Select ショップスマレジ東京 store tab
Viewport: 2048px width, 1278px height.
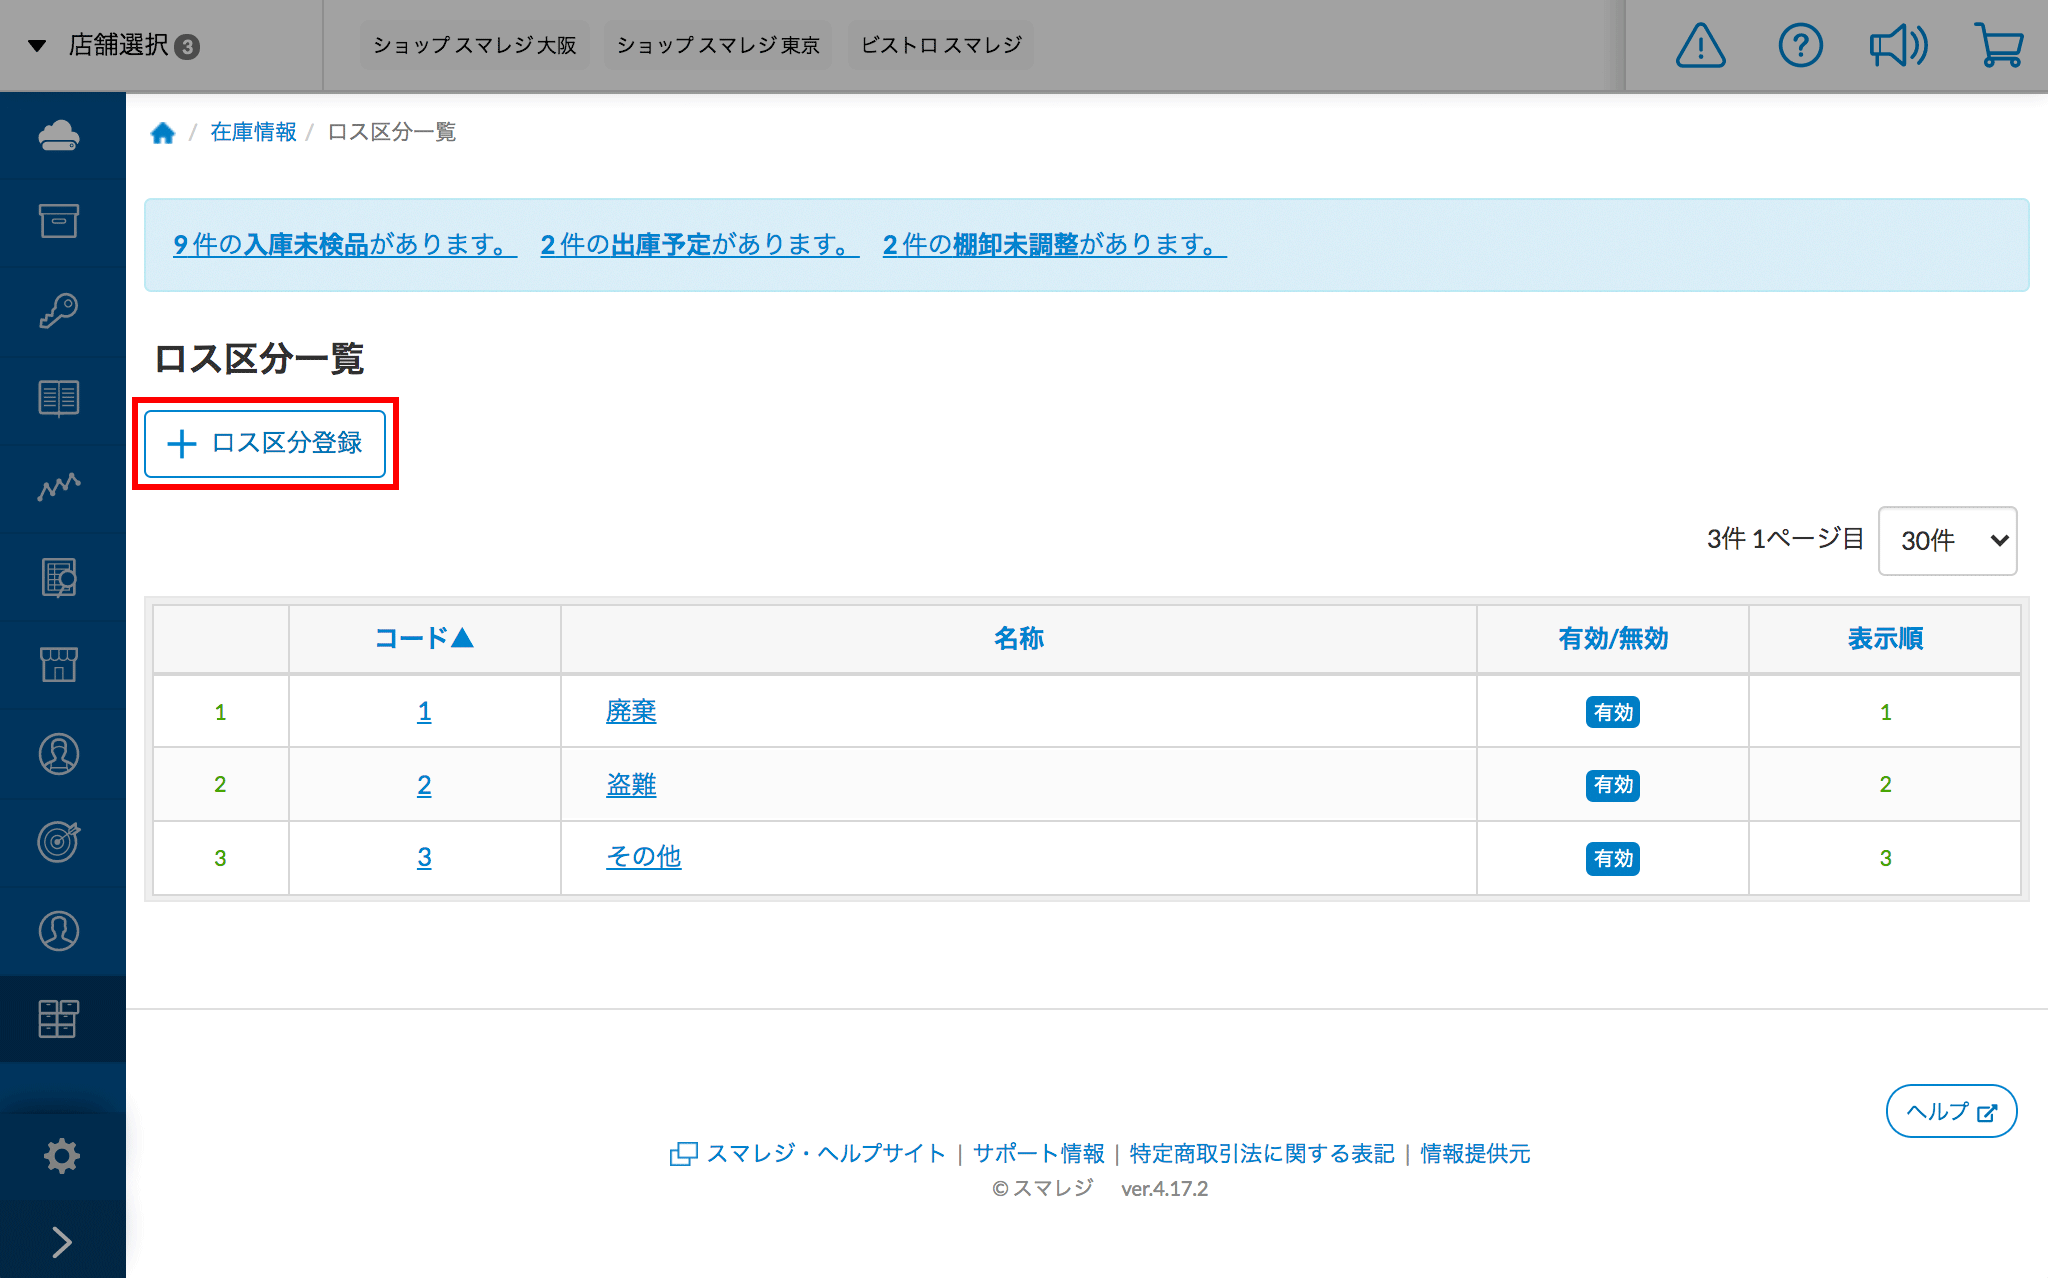[x=717, y=46]
